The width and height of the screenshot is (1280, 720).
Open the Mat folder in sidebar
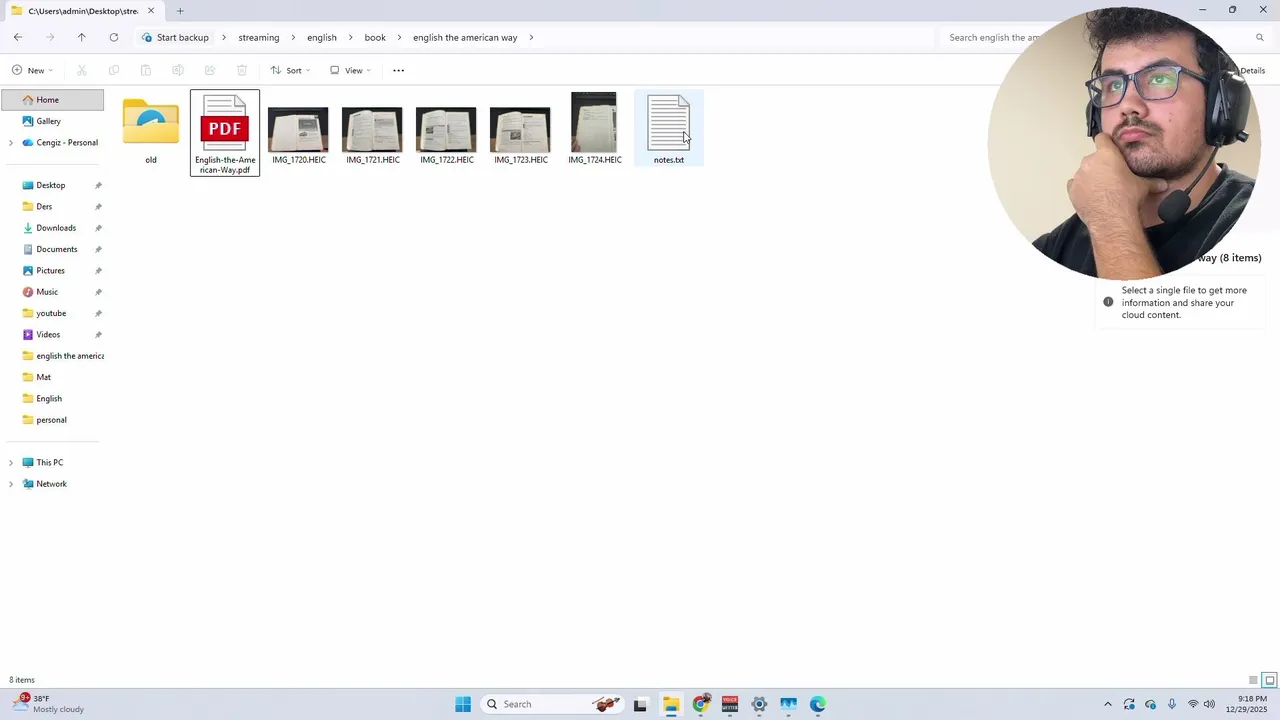(x=43, y=377)
